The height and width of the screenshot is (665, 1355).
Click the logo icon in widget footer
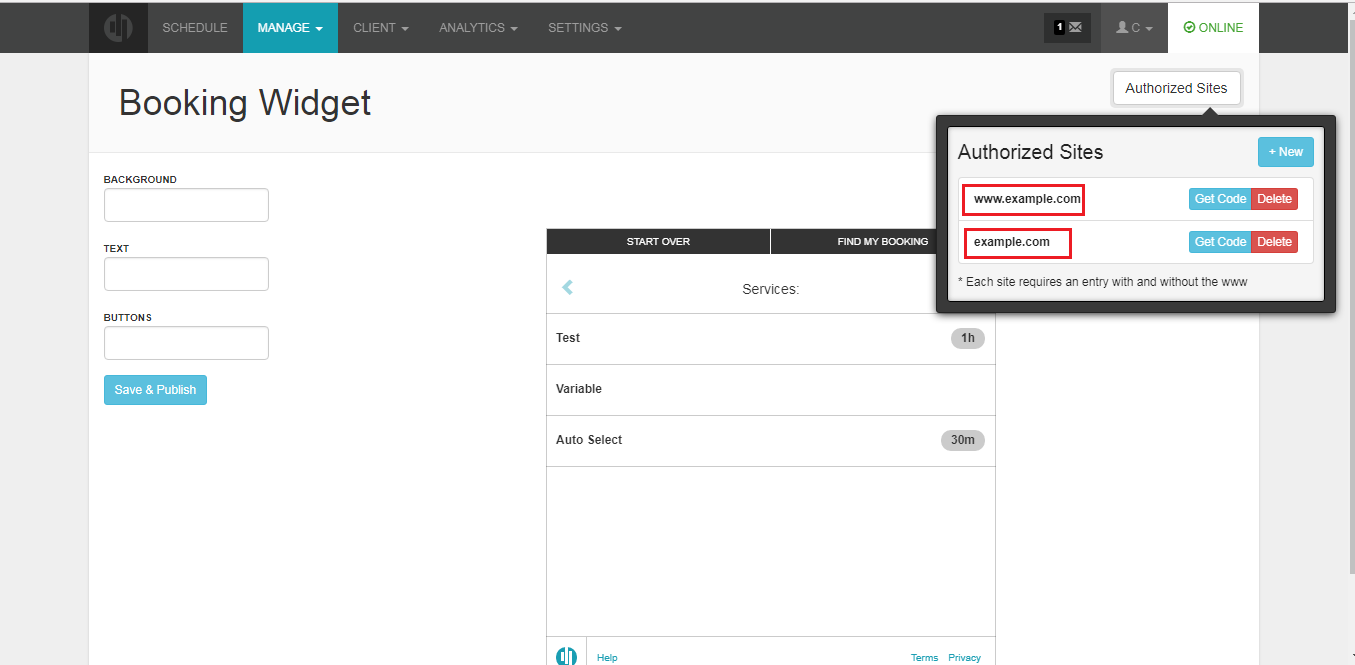(567, 656)
